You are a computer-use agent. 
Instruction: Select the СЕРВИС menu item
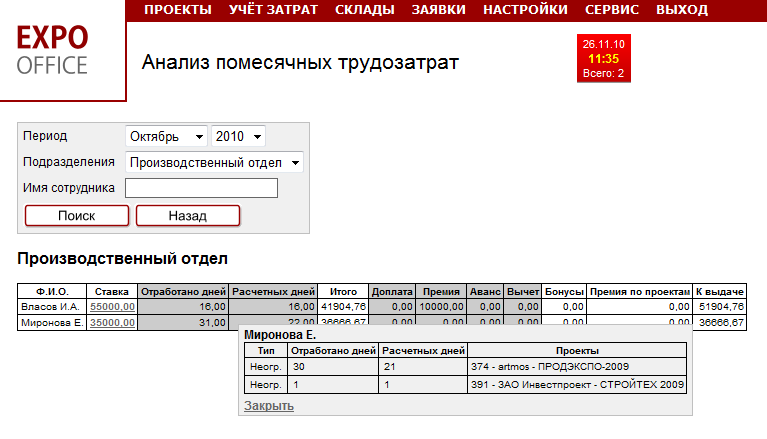(612, 10)
